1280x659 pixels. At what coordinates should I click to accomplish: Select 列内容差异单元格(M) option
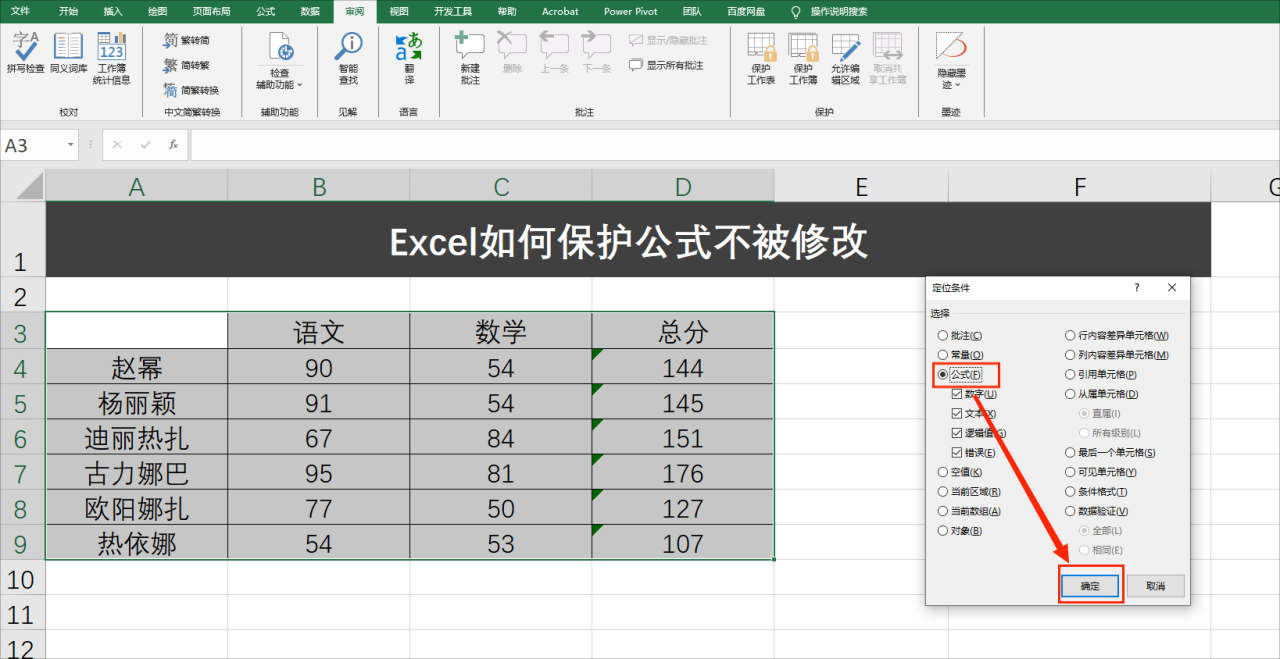pos(1117,355)
